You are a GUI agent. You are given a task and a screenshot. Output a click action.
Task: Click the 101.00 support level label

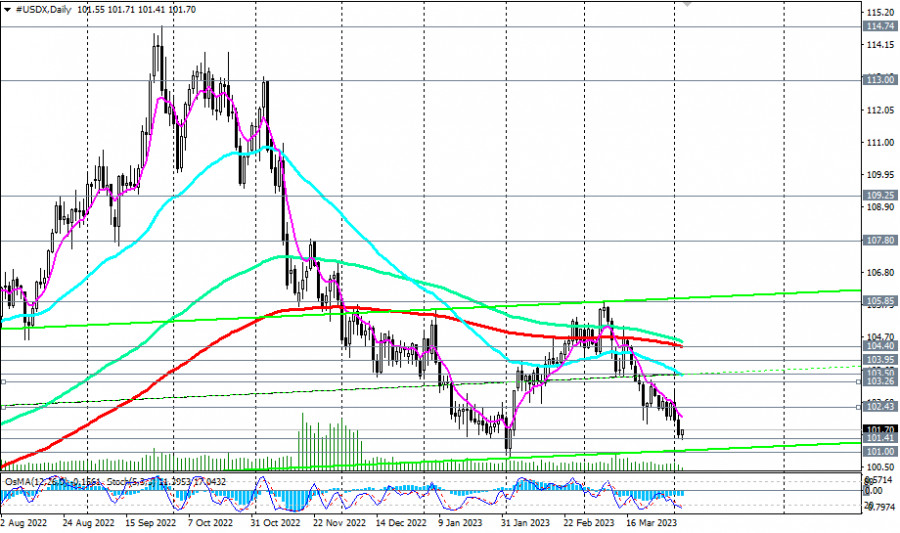click(879, 451)
